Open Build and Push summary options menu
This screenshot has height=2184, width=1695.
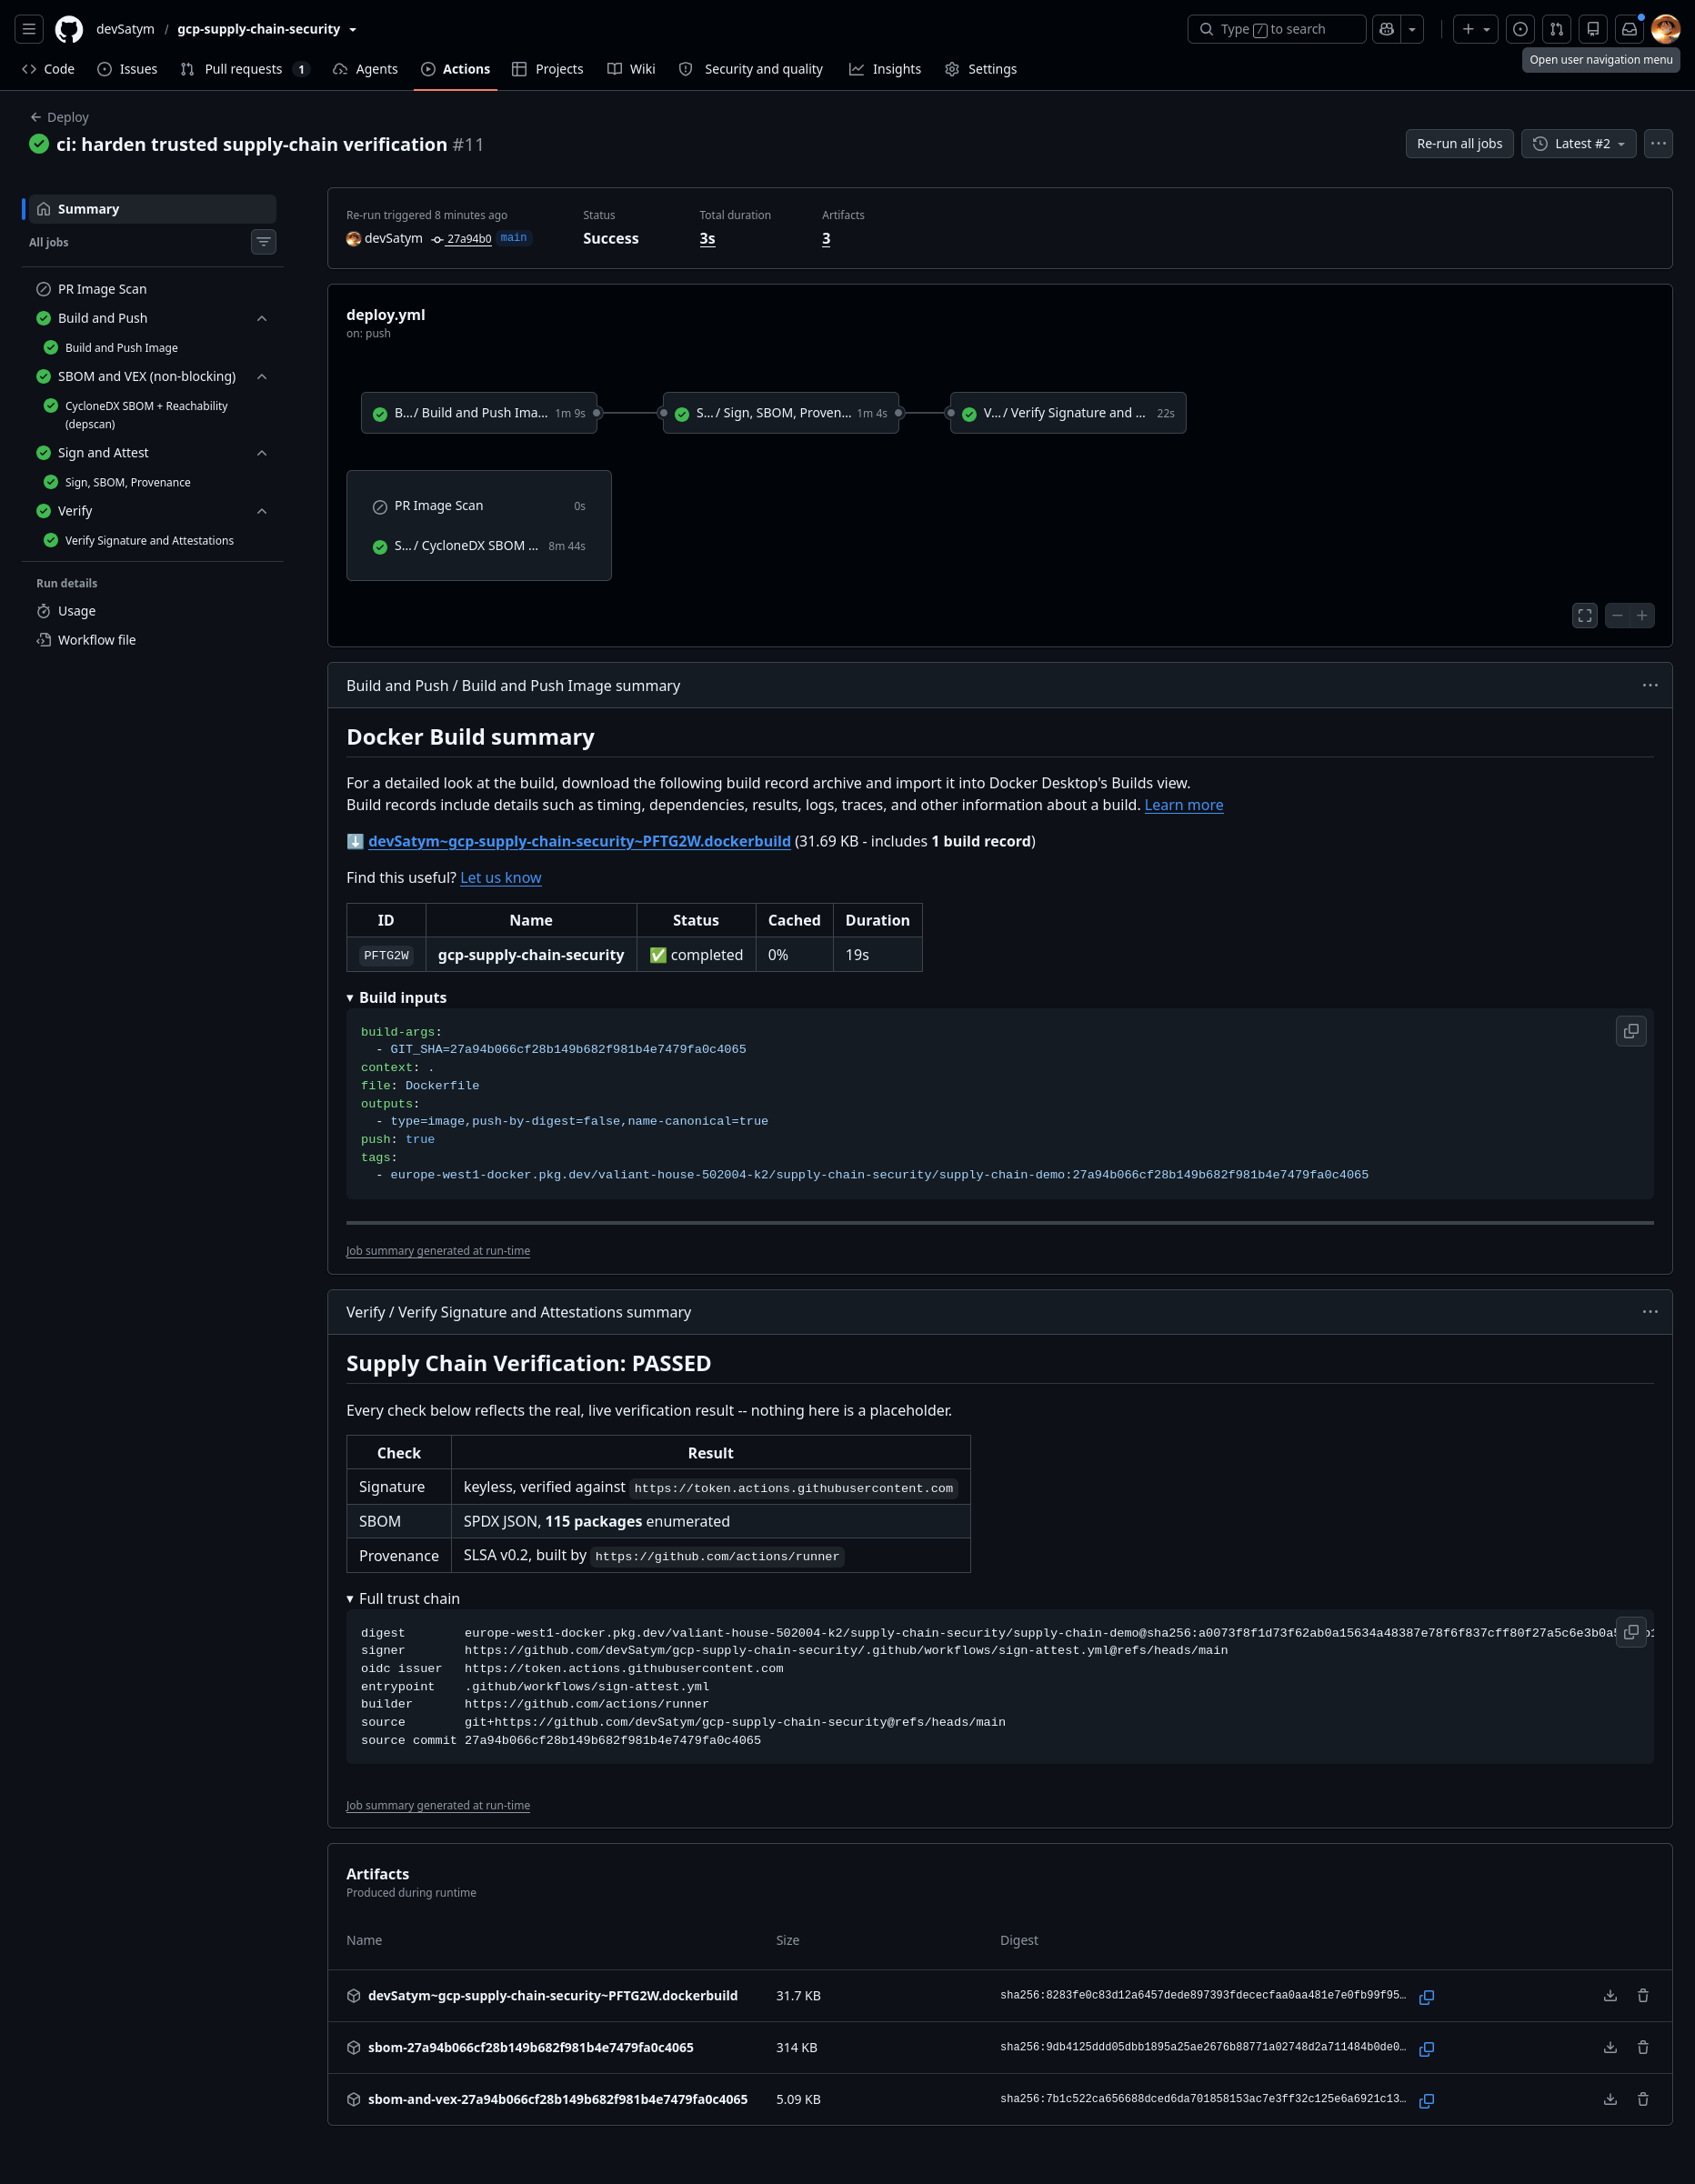click(1650, 685)
